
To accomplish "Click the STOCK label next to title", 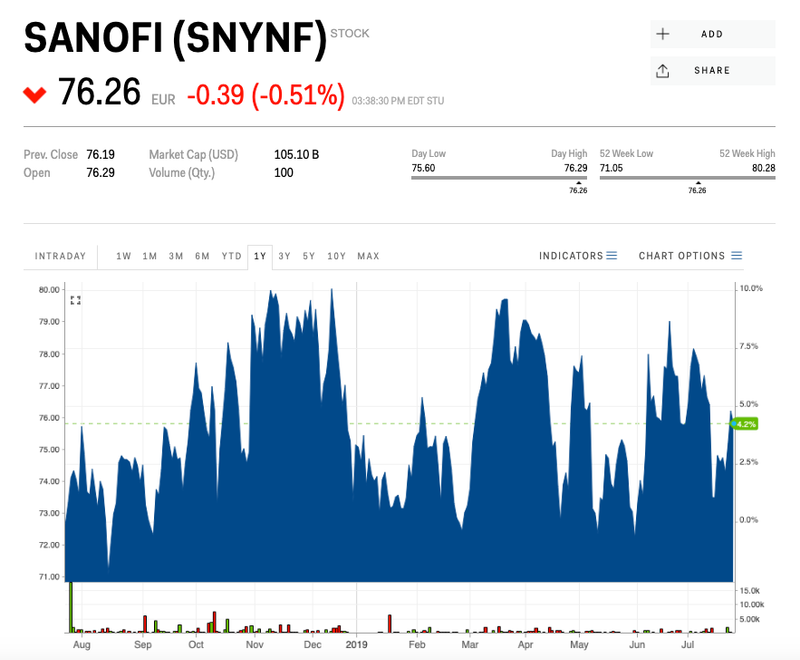I will point(349,34).
